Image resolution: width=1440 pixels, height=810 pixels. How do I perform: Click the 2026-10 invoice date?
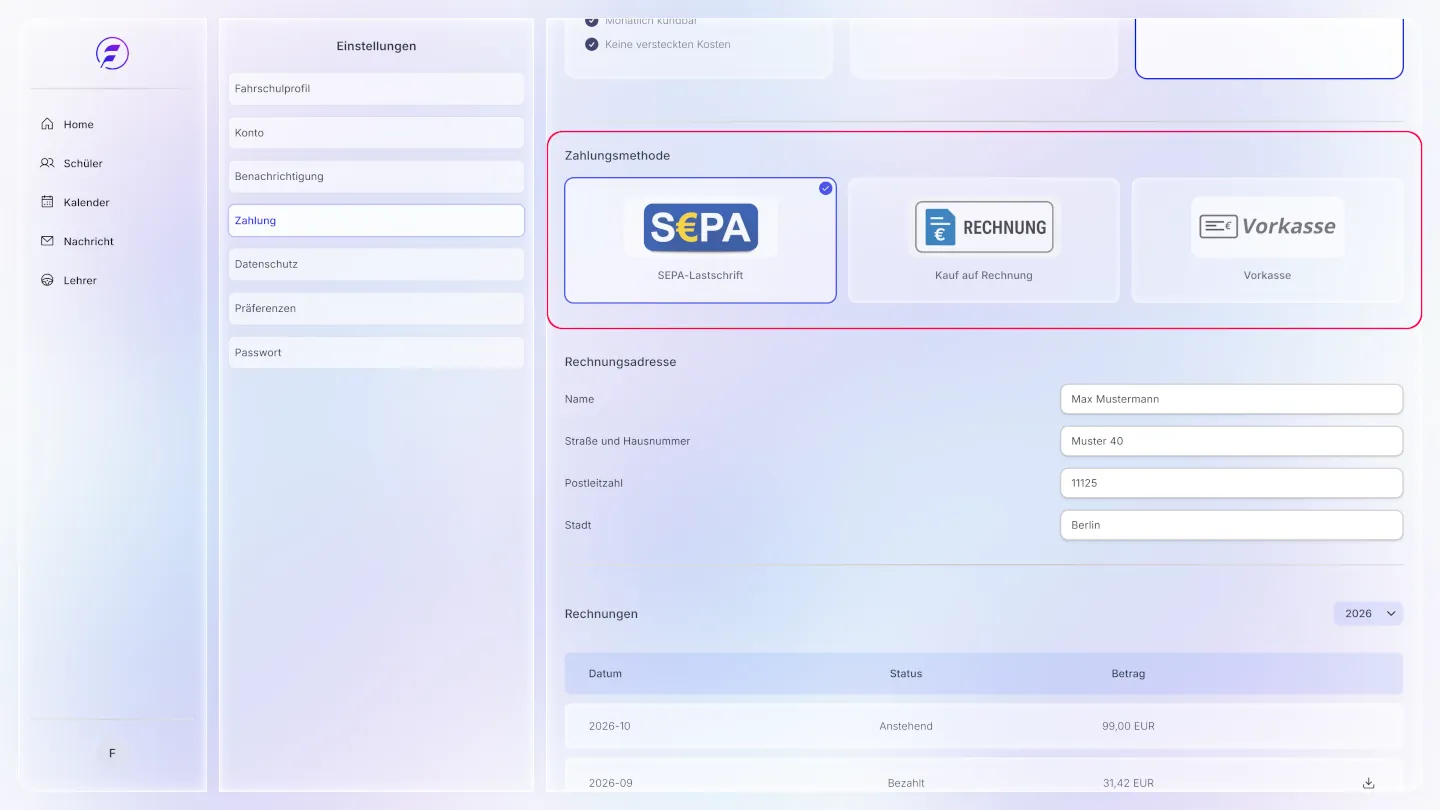(610, 726)
